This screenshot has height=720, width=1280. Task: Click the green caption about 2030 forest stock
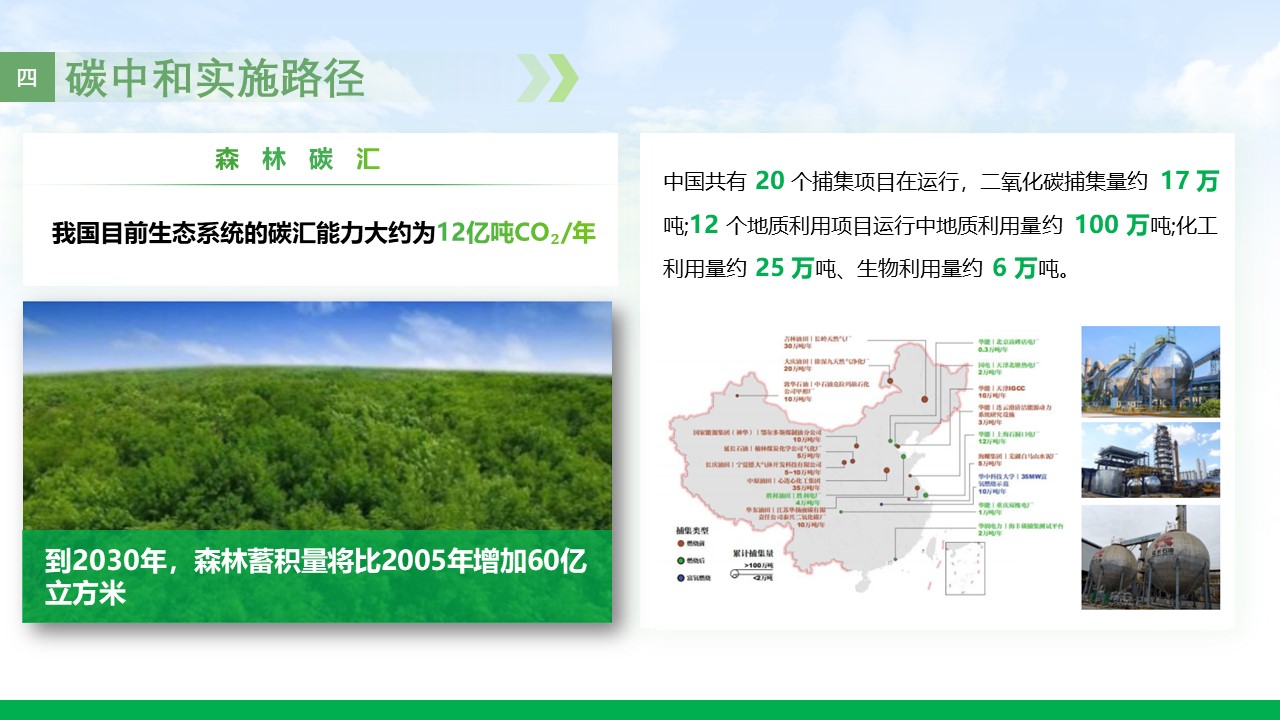(x=317, y=576)
